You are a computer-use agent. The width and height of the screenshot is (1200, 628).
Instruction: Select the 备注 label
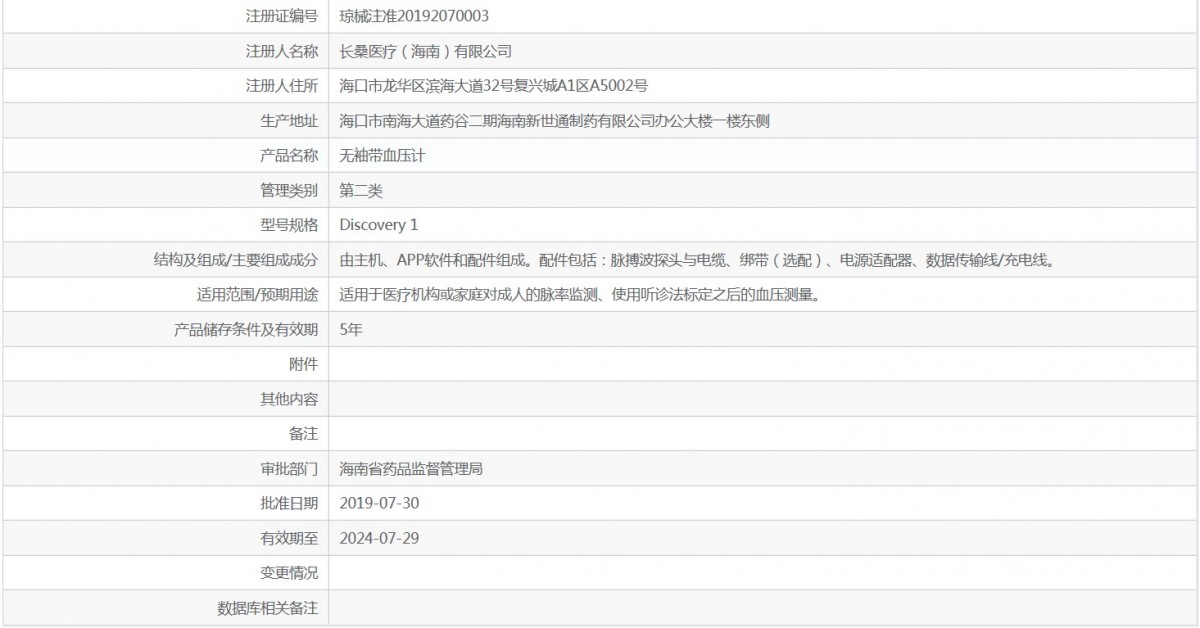pyautogui.click(x=303, y=434)
